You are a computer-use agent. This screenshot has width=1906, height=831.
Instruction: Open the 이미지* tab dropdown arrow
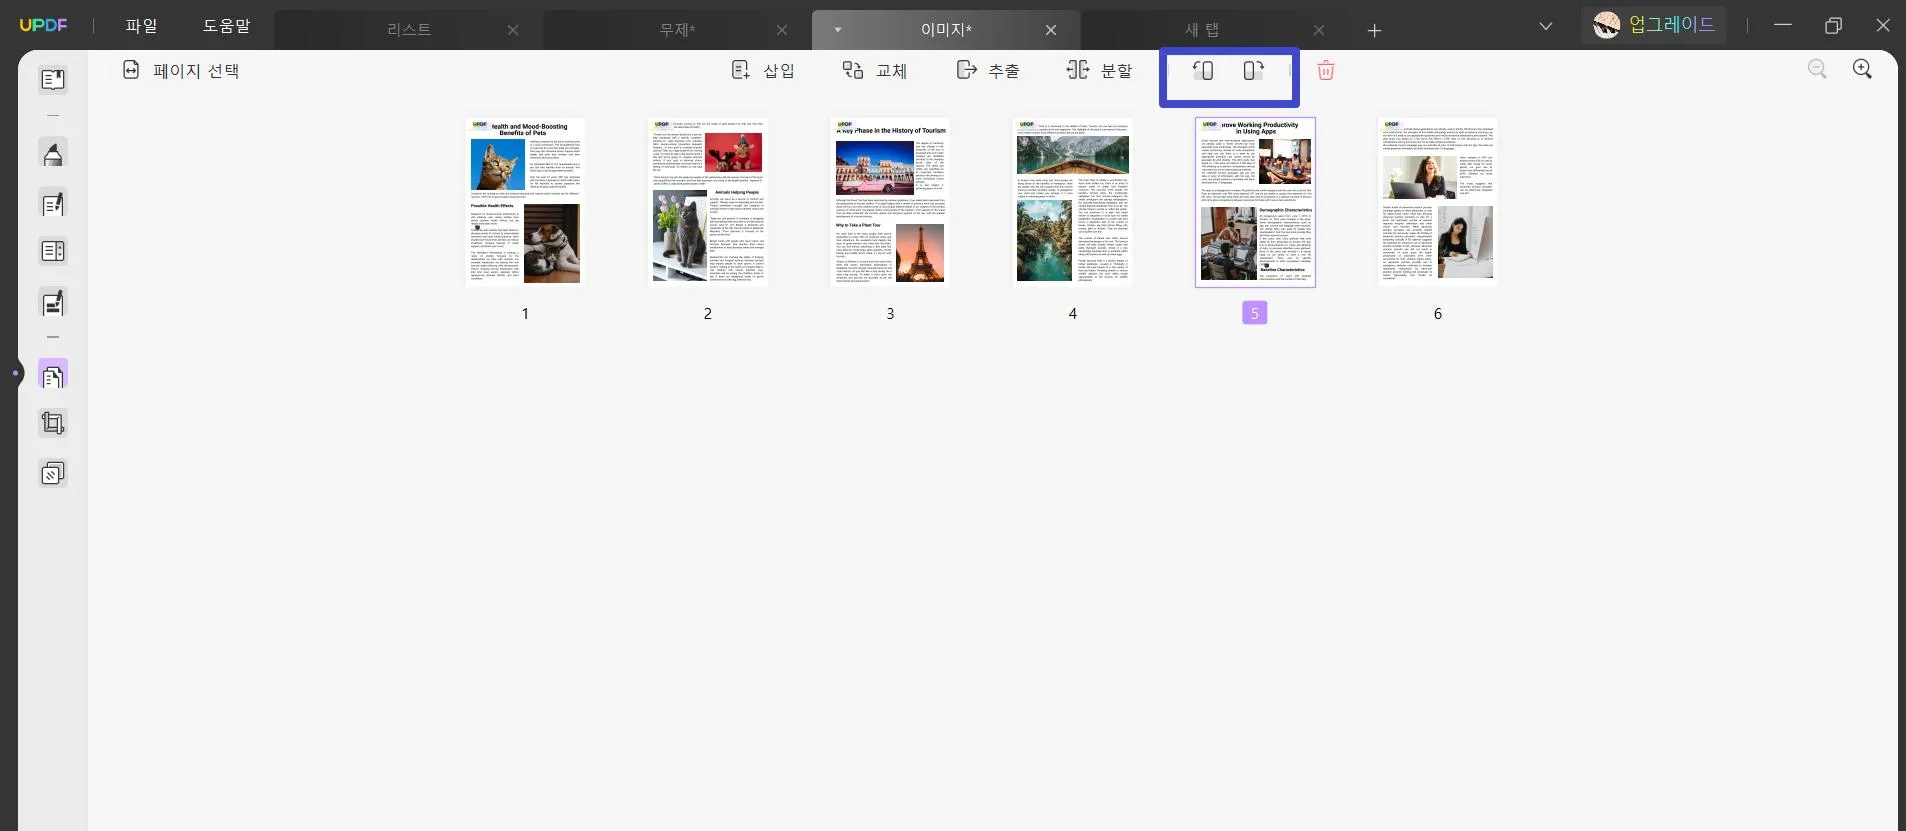pos(838,30)
